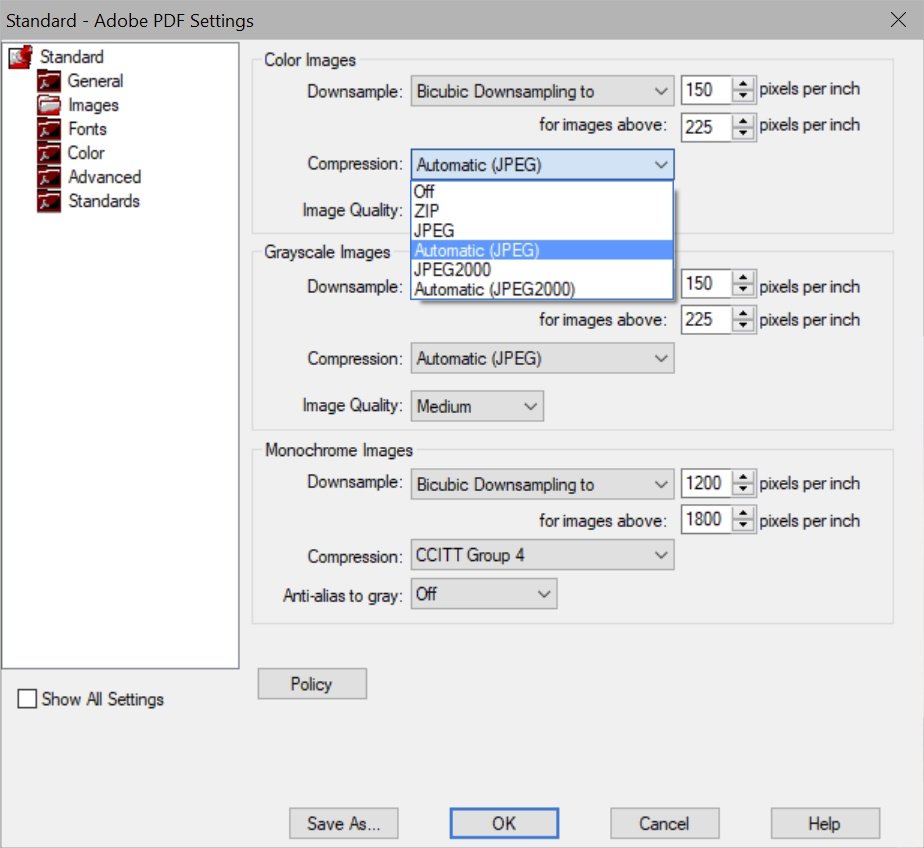Viewport: 924px width, 848px height.
Task: Click Color Images 225 ppi threshold field
Action: [x=706, y=127]
